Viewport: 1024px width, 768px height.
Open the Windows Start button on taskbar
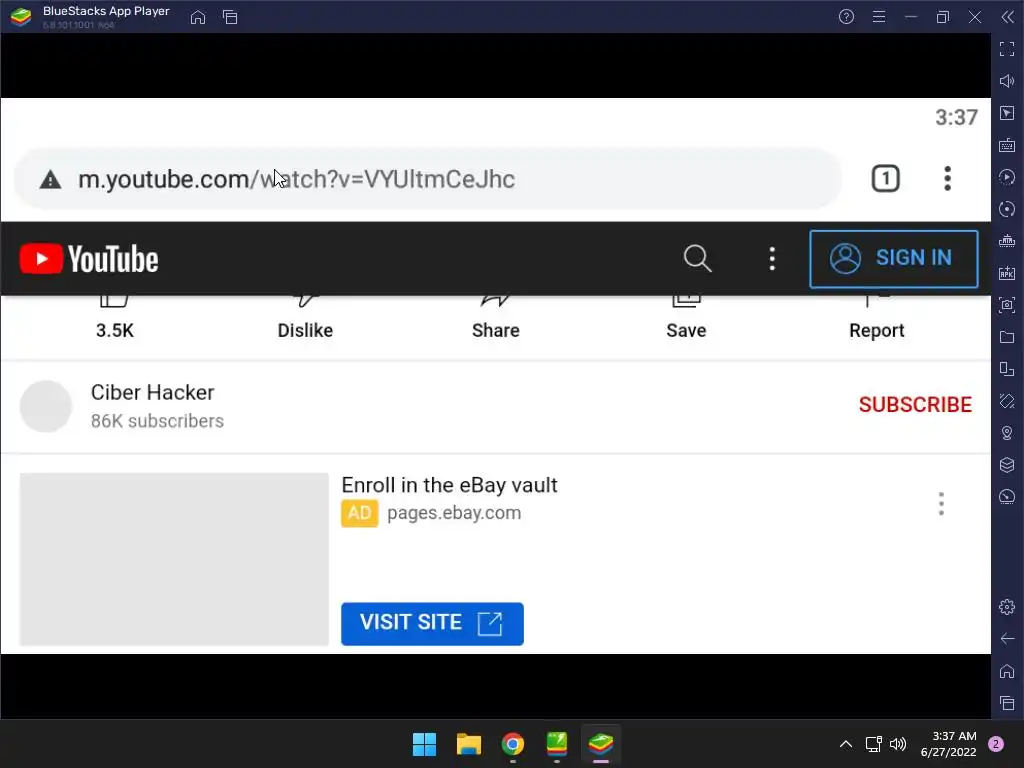pyautogui.click(x=424, y=744)
